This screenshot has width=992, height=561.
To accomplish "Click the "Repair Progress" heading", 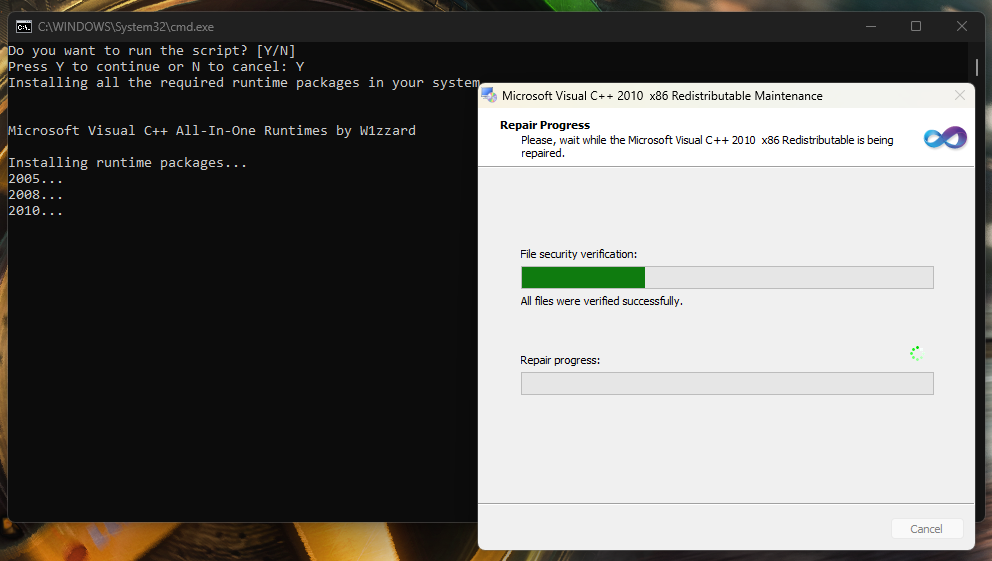I will click(545, 126).
